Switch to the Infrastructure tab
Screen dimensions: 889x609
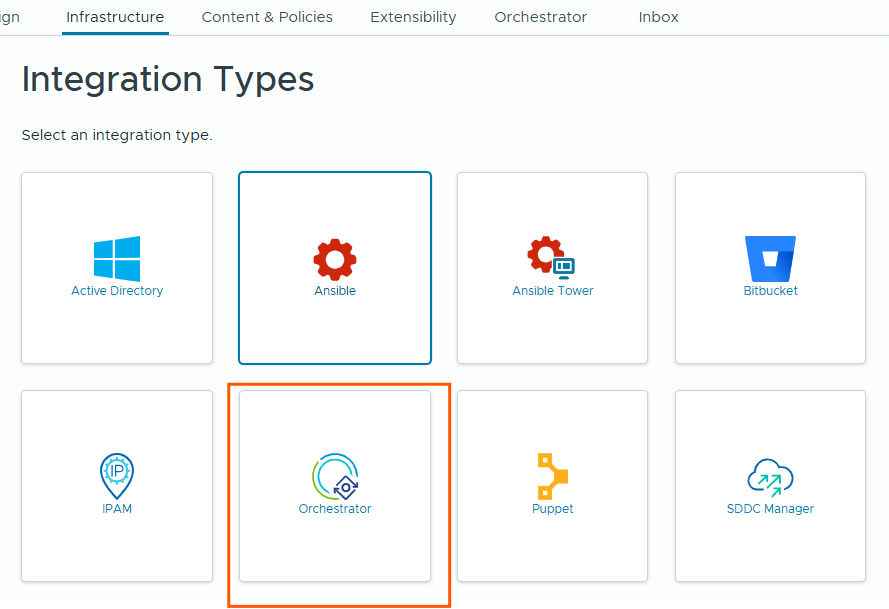(115, 17)
